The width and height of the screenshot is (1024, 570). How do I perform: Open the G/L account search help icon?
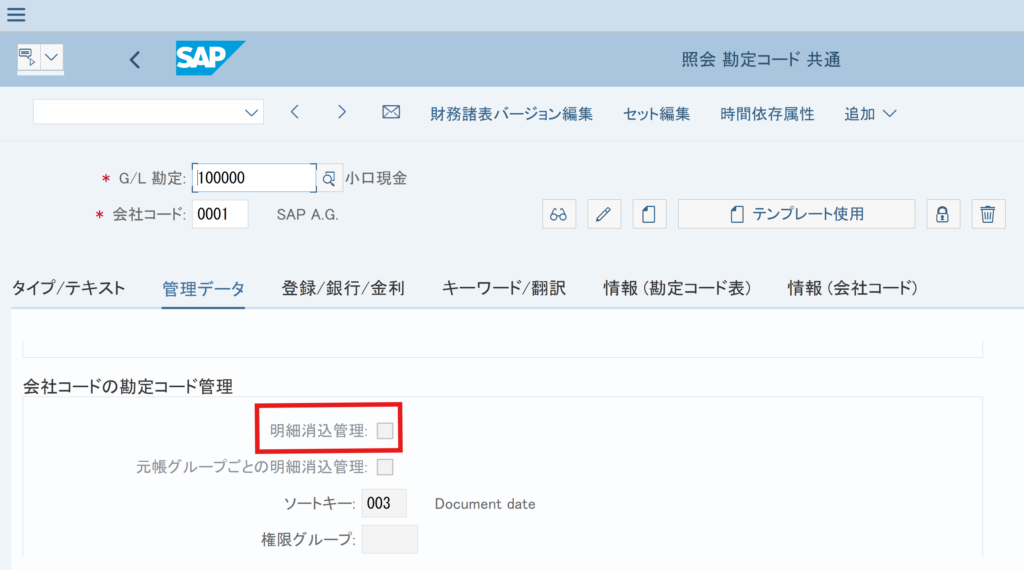pos(329,178)
